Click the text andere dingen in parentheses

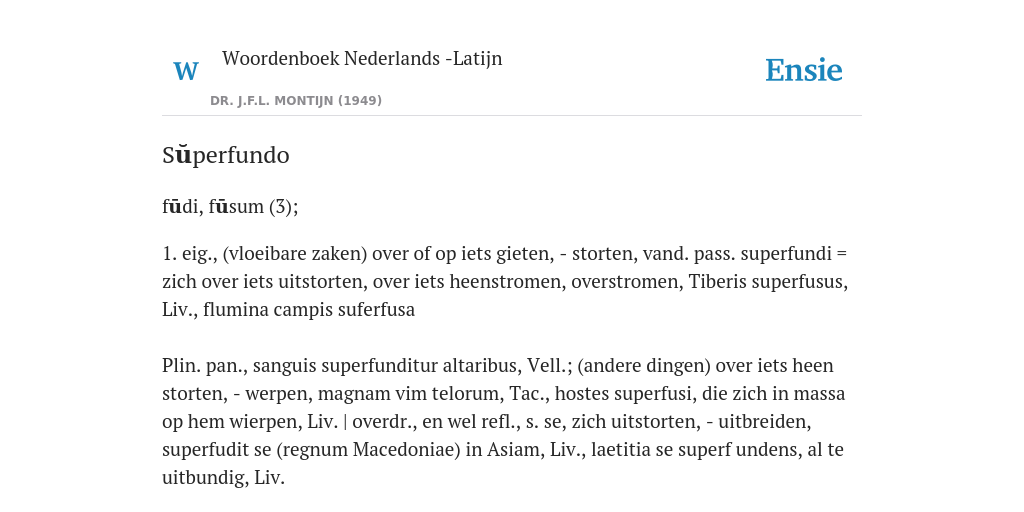644,366
